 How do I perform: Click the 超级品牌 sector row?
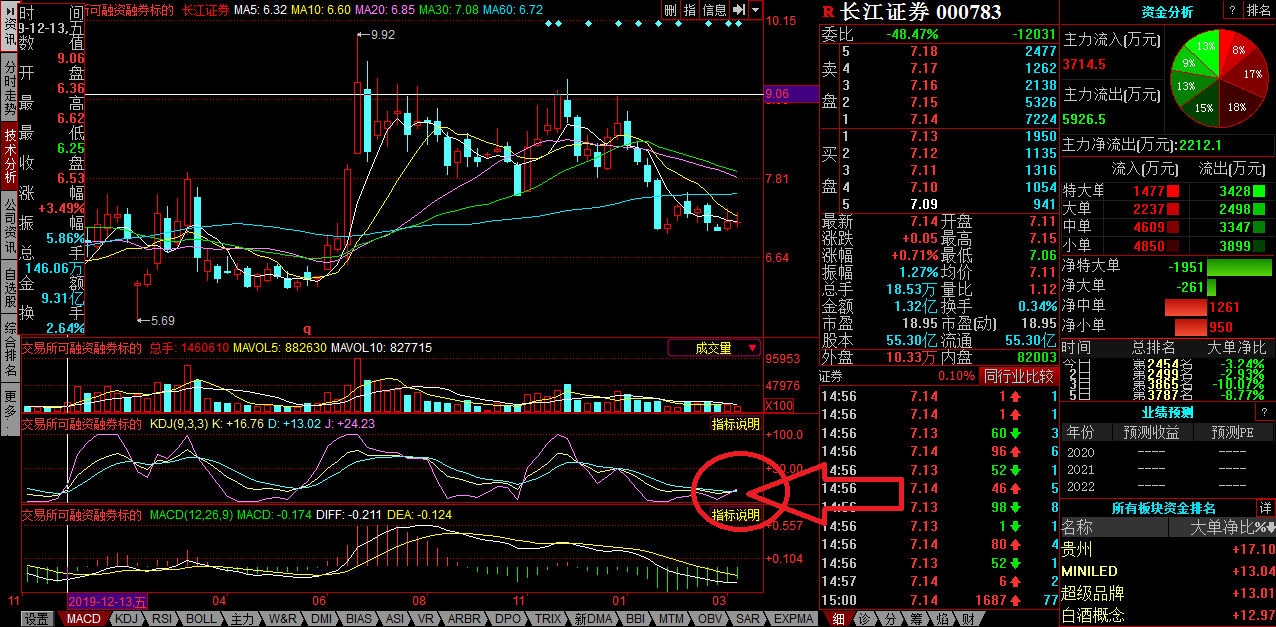(x=1168, y=593)
